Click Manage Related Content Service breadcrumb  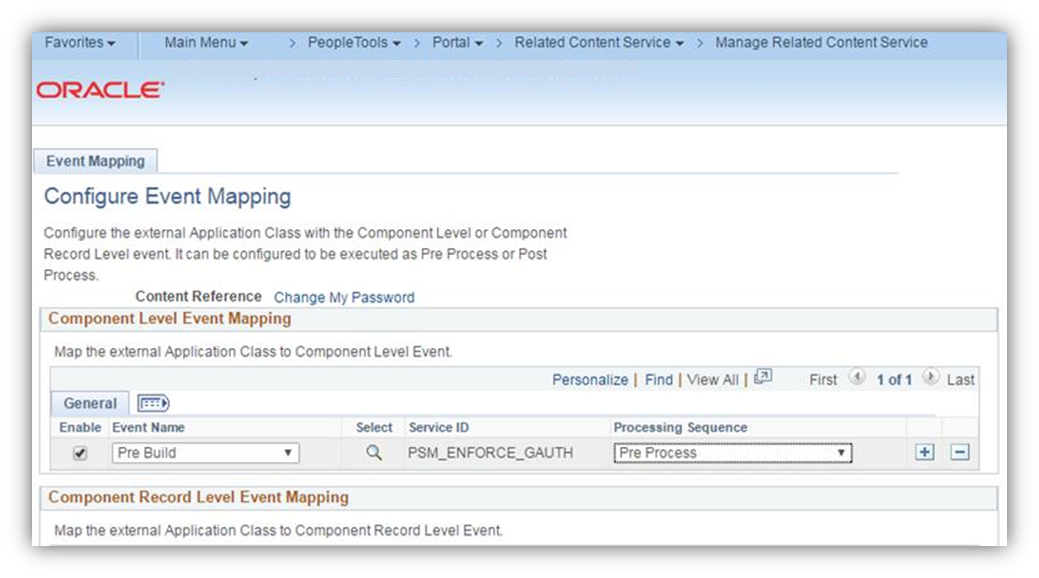(x=821, y=43)
